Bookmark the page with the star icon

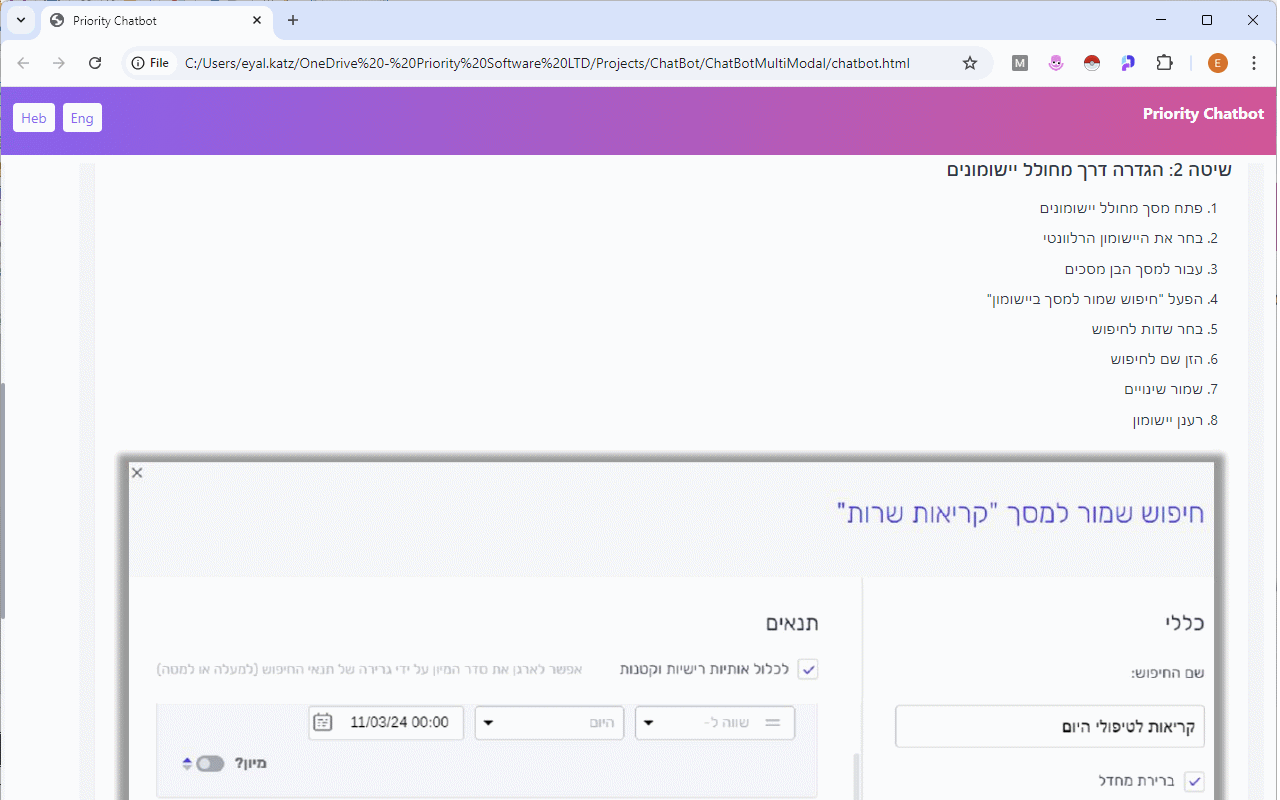[x=969, y=62]
